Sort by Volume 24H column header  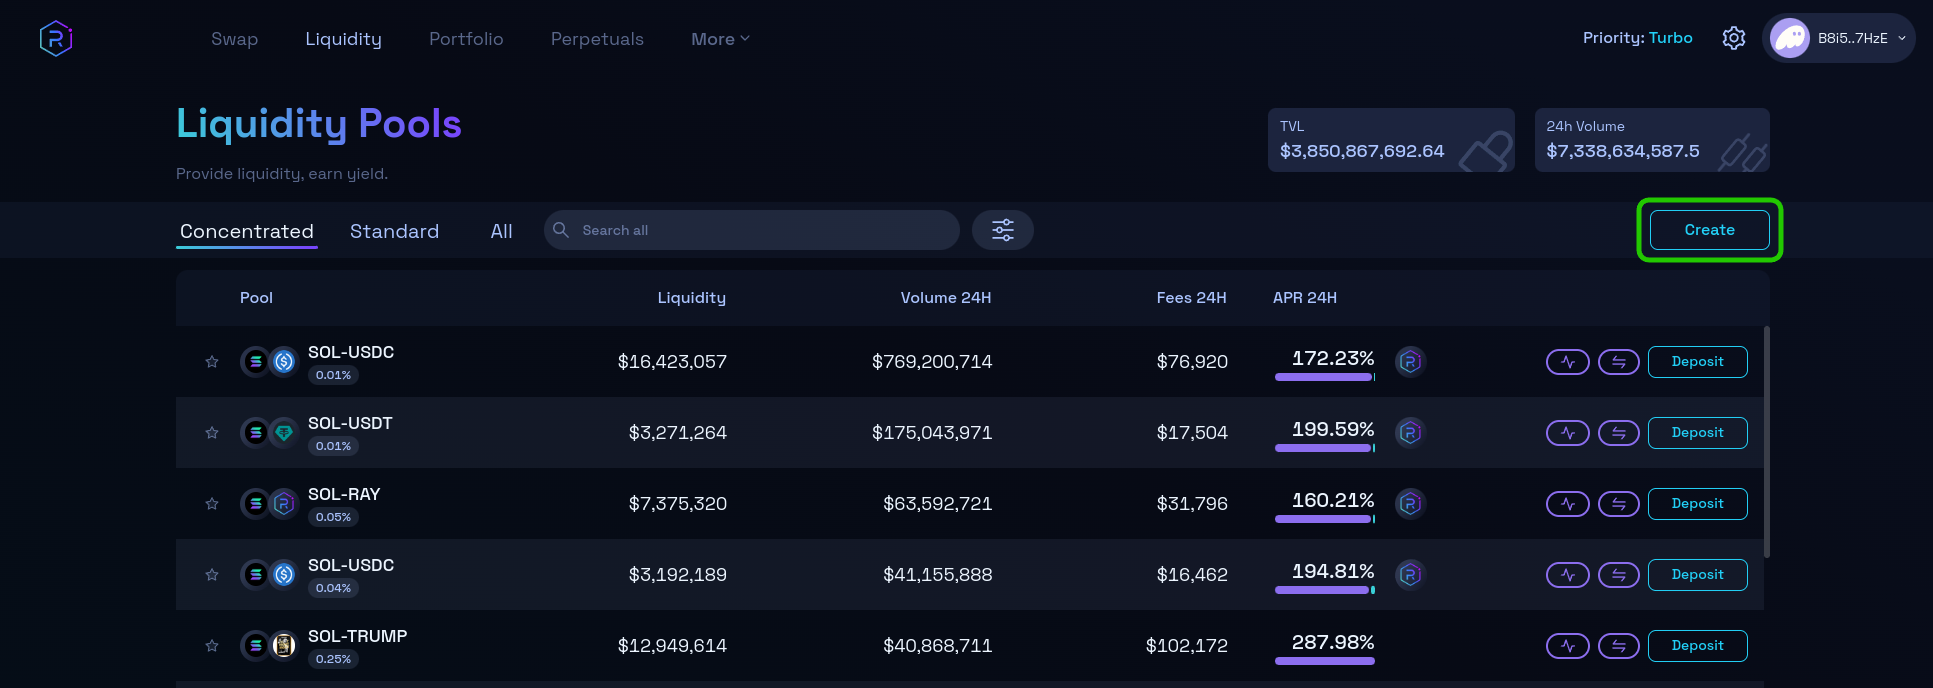(946, 298)
